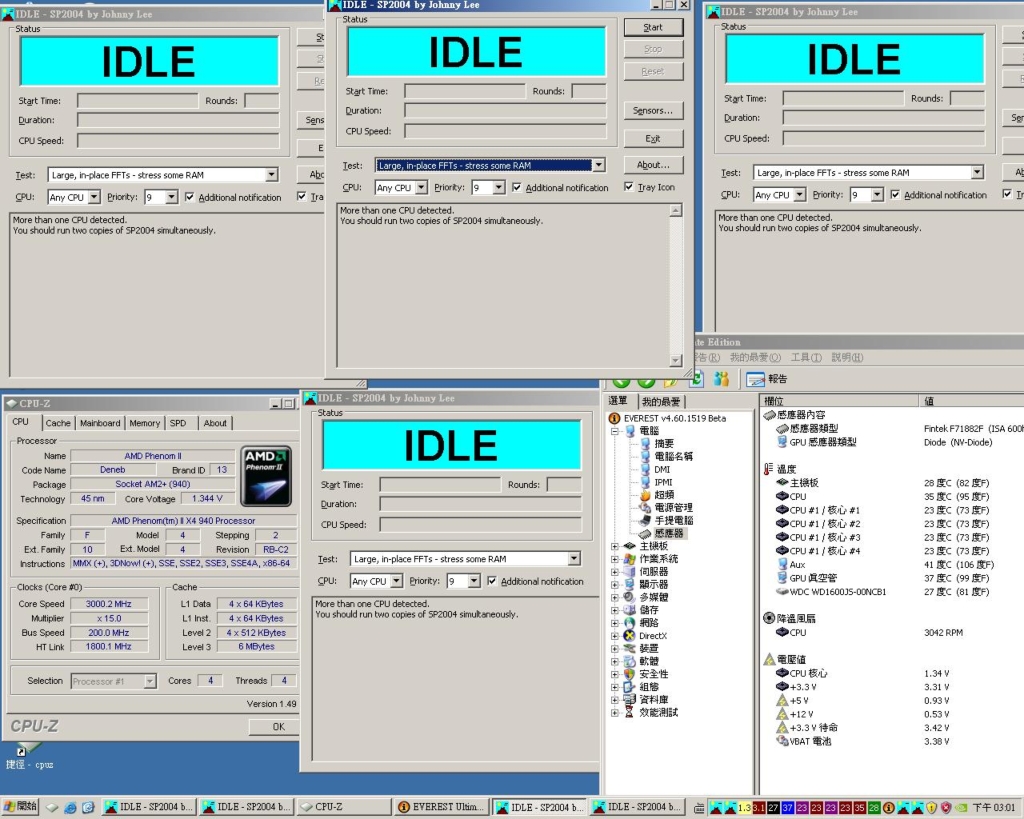Select the 軟體 software icon in EVEREST tree
The height and width of the screenshot is (819, 1024).
[x=630, y=661]
